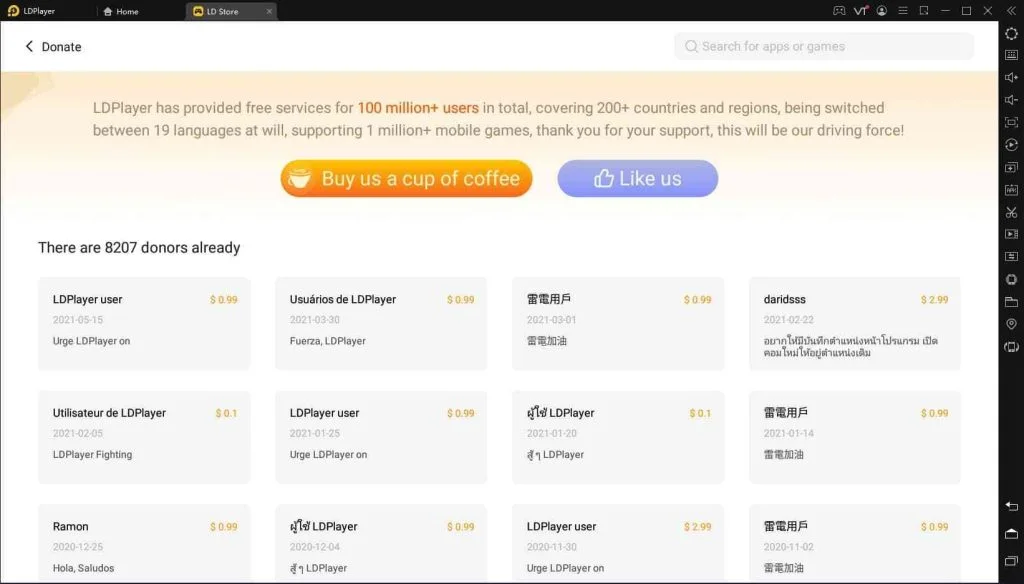1024x584 pixels.
Task: Open gamepad controller settings in the title bar
Action: (x=839, y=10)
